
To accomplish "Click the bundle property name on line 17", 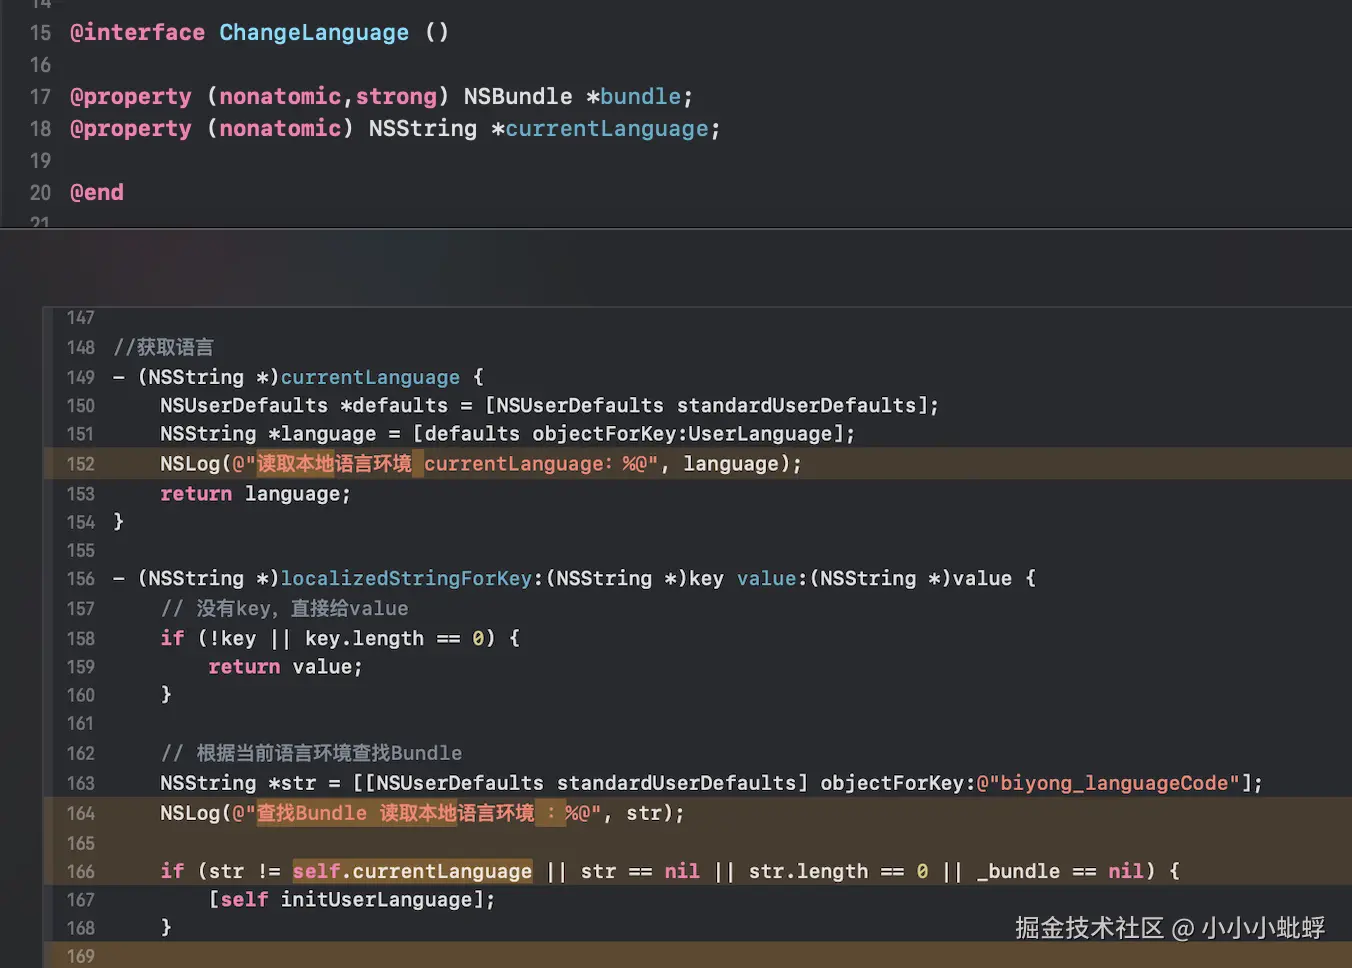I will click(x=640, y=97).
